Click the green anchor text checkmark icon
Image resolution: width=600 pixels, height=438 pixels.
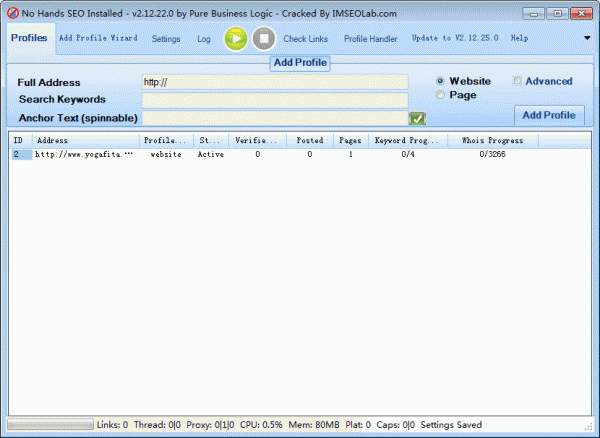click(417, 118)
